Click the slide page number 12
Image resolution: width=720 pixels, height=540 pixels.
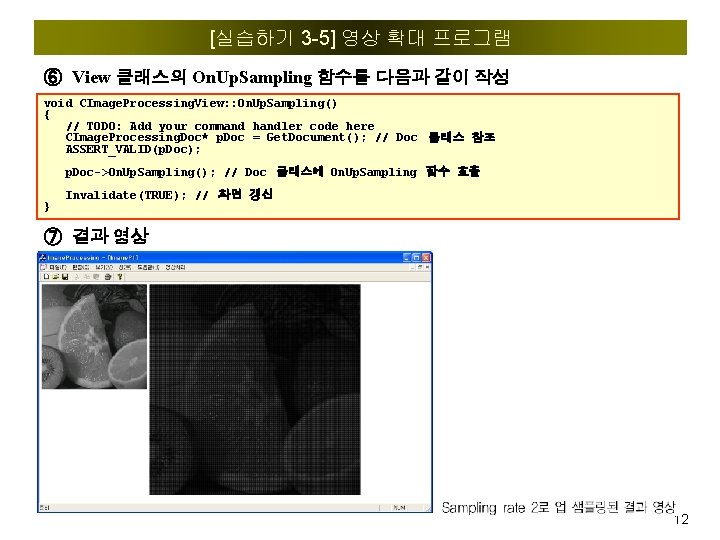pyautogui.click(x=681, y=519)
